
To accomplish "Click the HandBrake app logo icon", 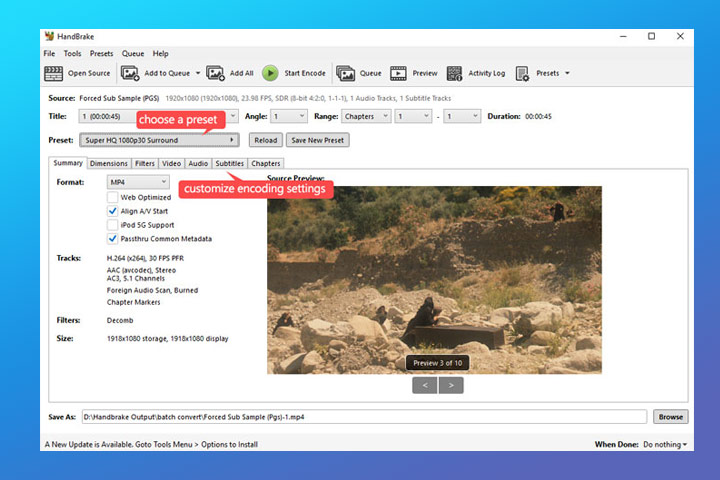I will (49, 36).
